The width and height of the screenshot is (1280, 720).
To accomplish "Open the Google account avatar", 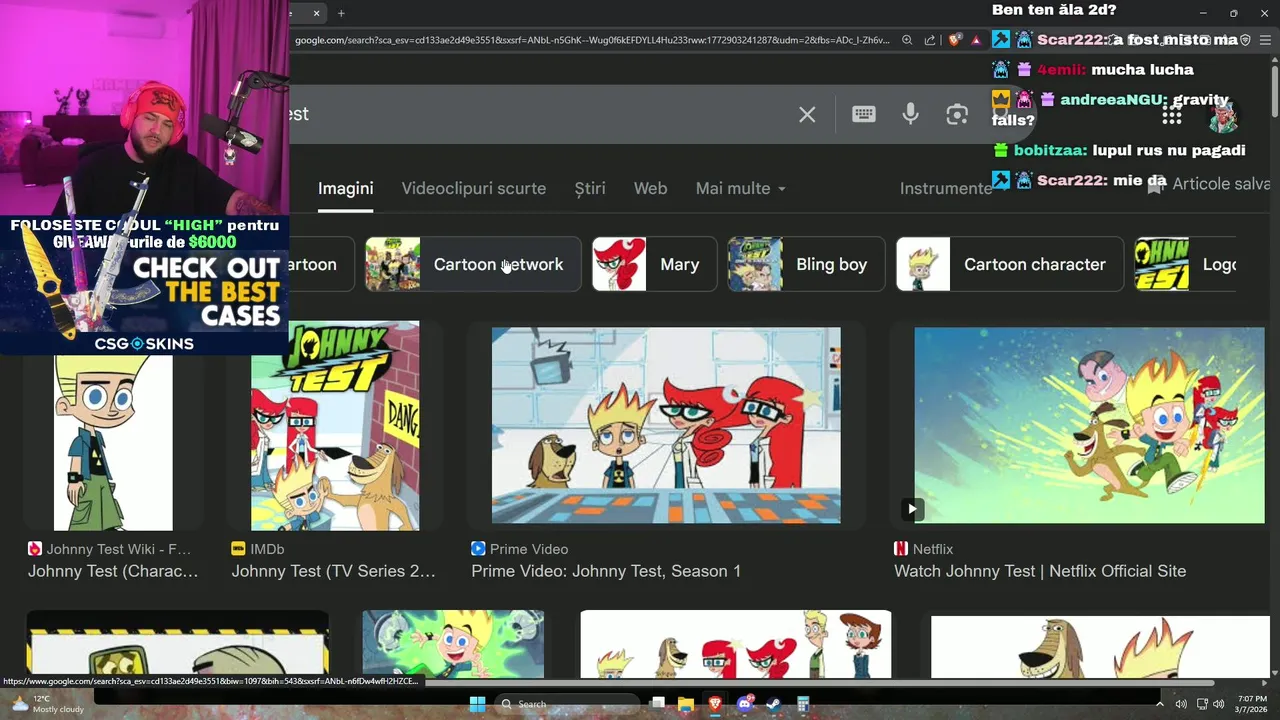I will click(1224, 116).
